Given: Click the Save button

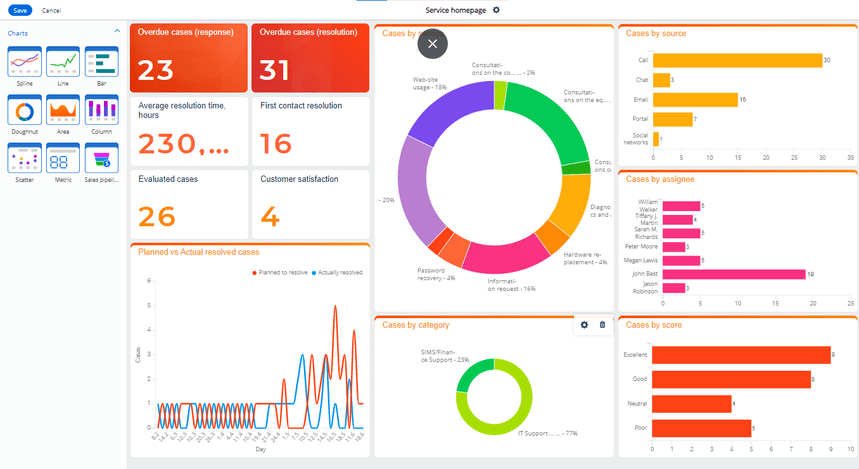Looking at the screenshot, I should 20,10.
